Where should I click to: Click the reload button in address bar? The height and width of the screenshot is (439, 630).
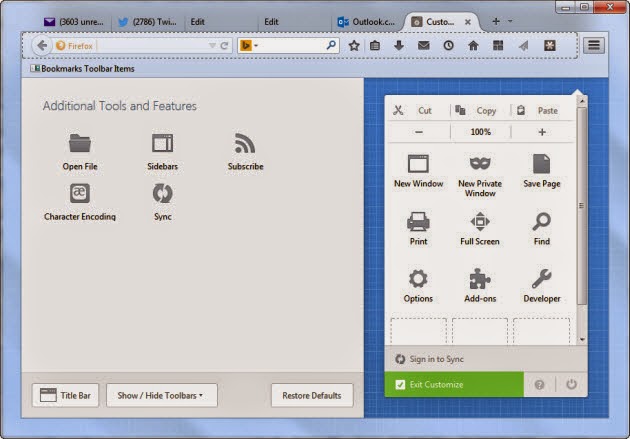tap(224, 46)
